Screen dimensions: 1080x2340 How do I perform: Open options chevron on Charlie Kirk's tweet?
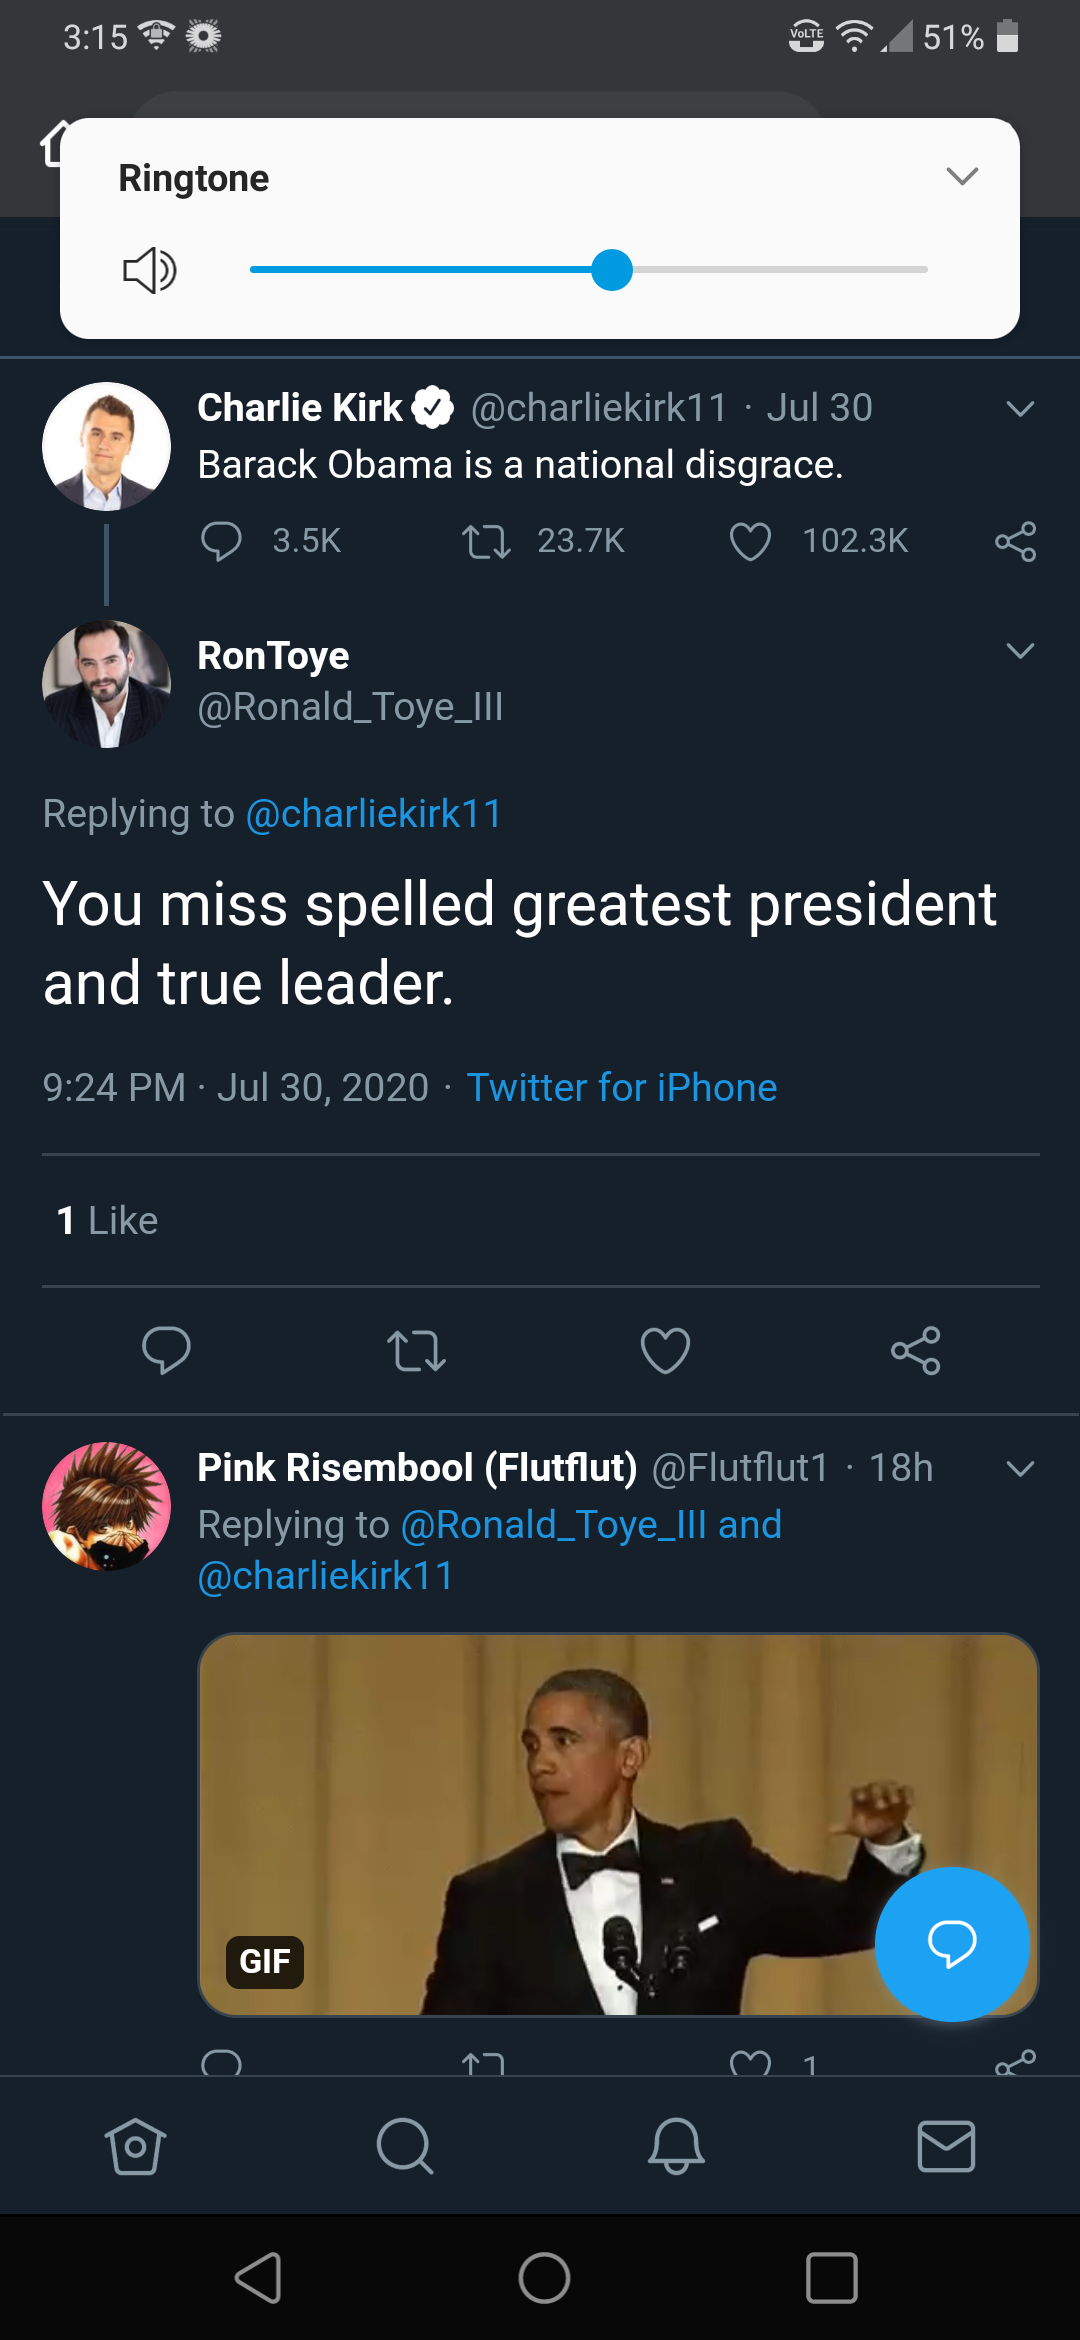(1020, 409)
